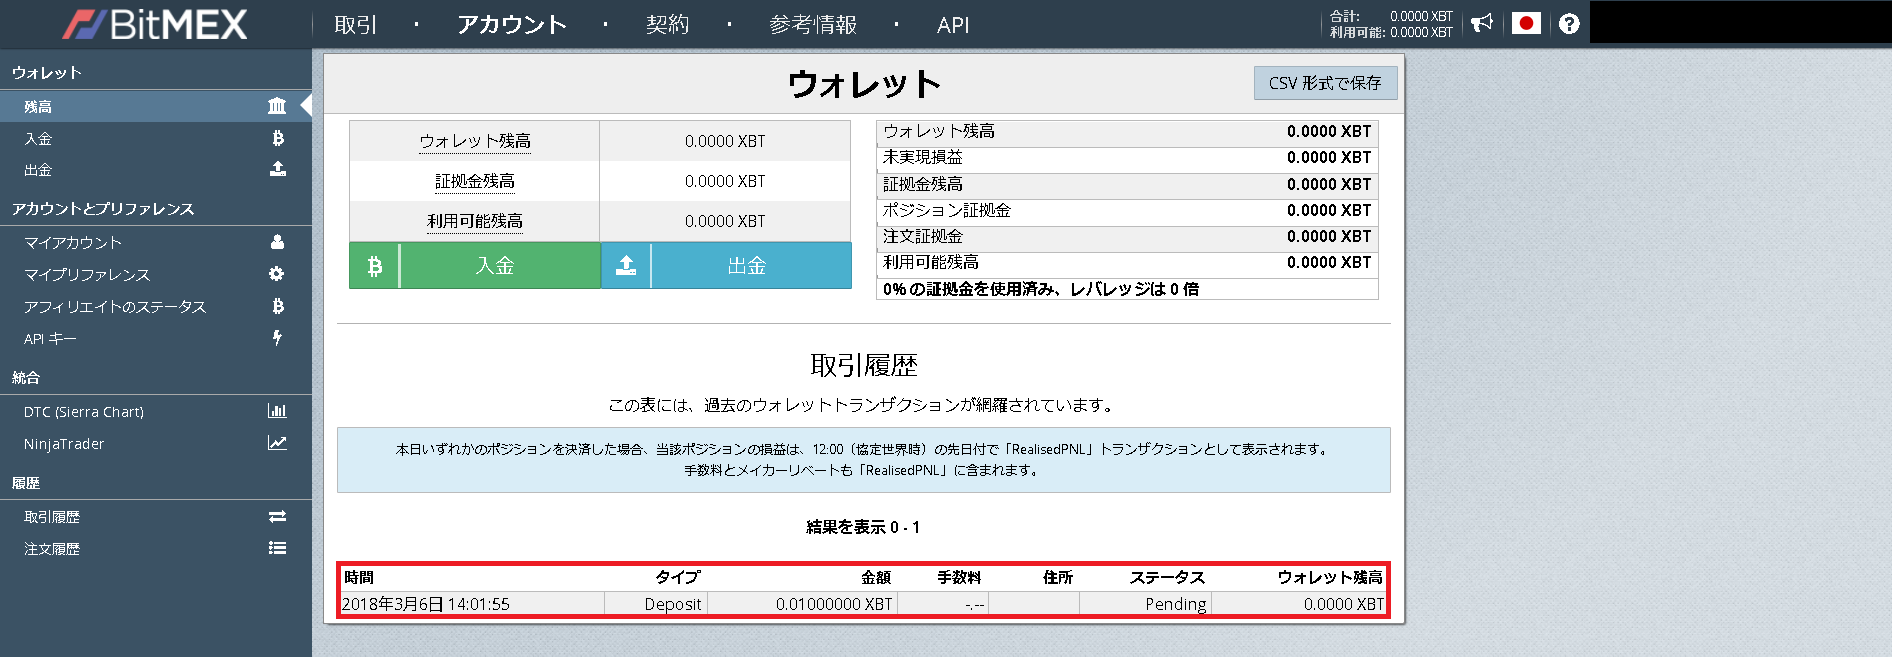Click the bitcoin icon beside 入金 in sidebar

click(278, 138)
